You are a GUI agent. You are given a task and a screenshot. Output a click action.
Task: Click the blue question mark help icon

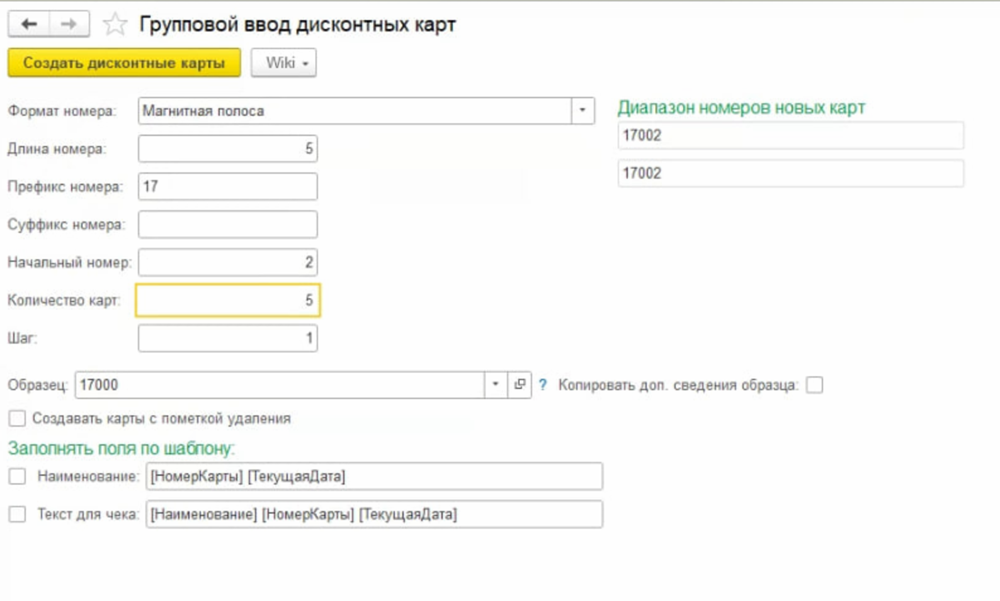[543, 384]
